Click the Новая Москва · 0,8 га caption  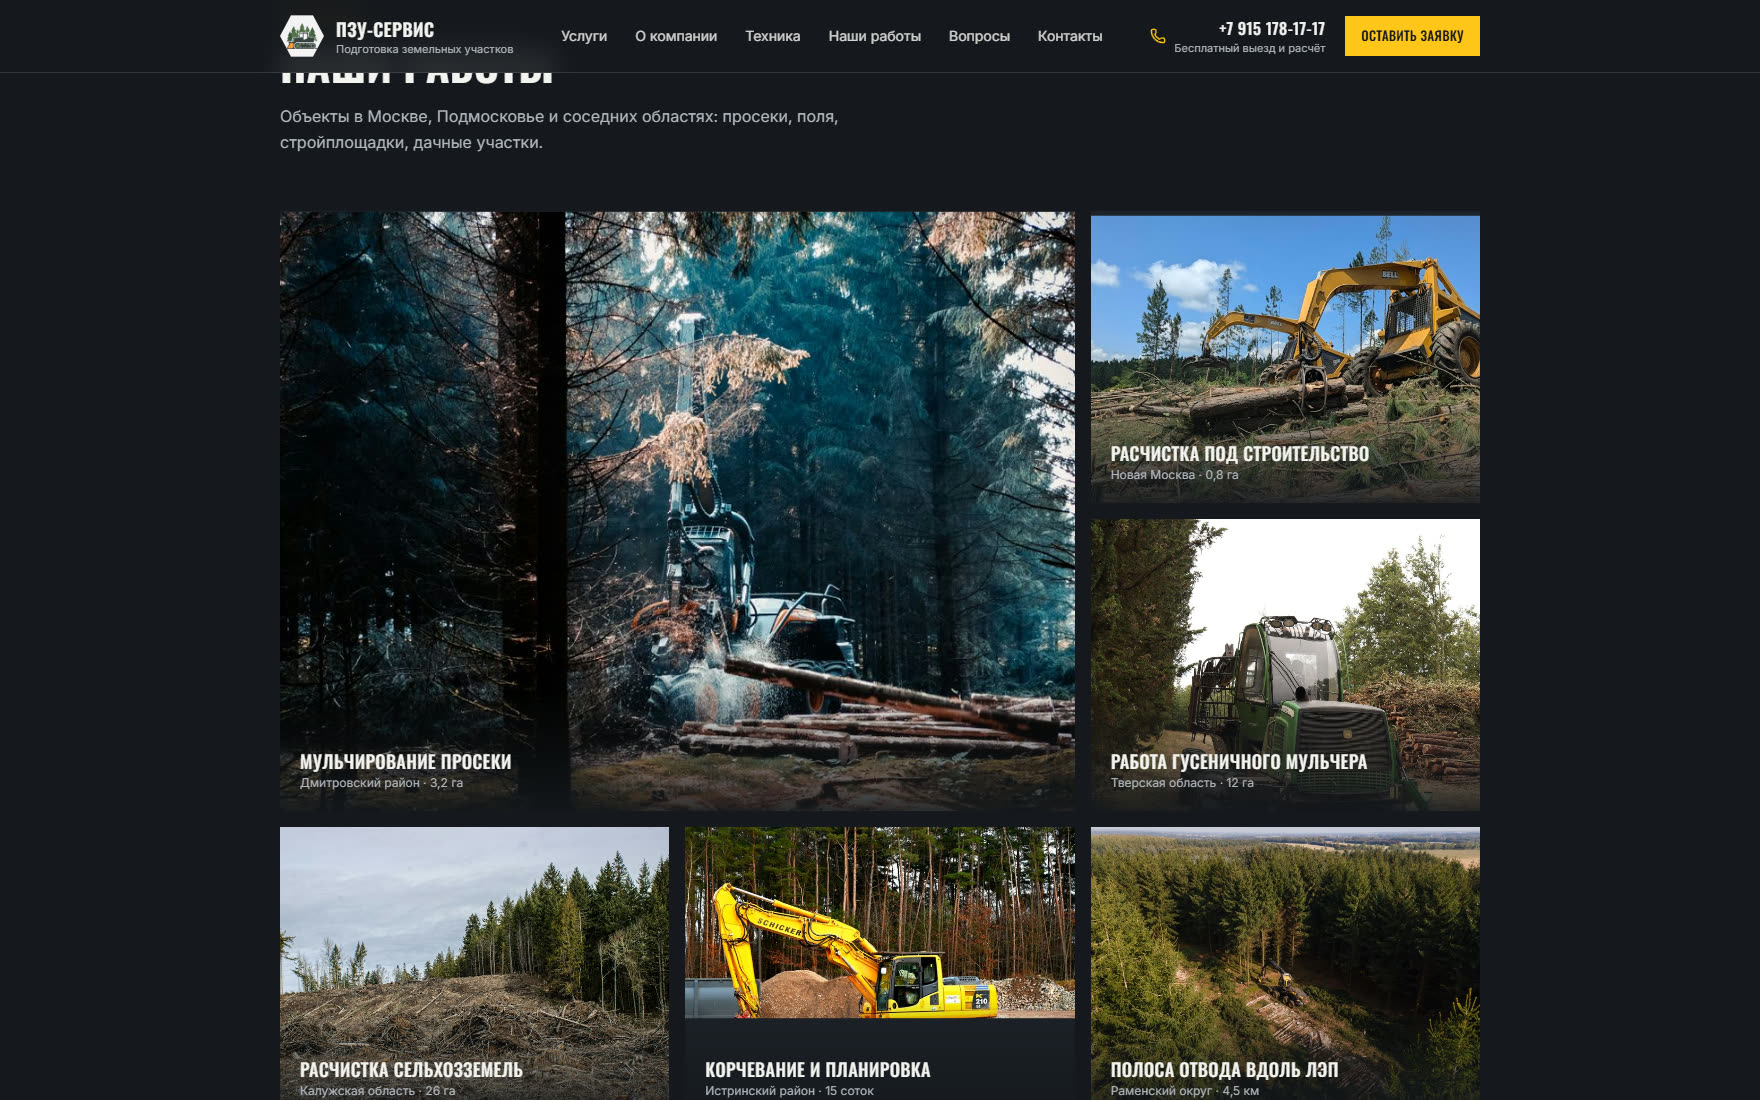point(1174,475)
